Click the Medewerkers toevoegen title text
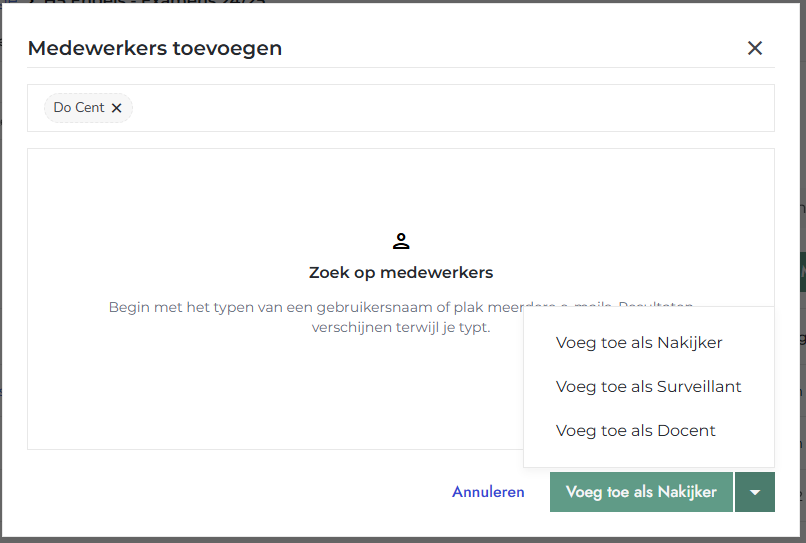This screenshot has height=543, width=806. [155, 48]
